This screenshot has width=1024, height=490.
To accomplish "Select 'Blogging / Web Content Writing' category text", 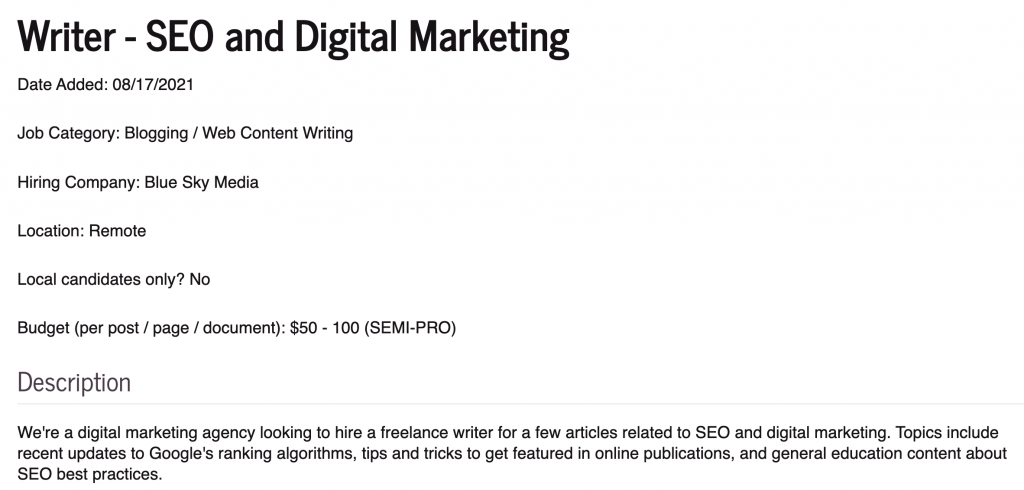I will click(x=239, y=133).
